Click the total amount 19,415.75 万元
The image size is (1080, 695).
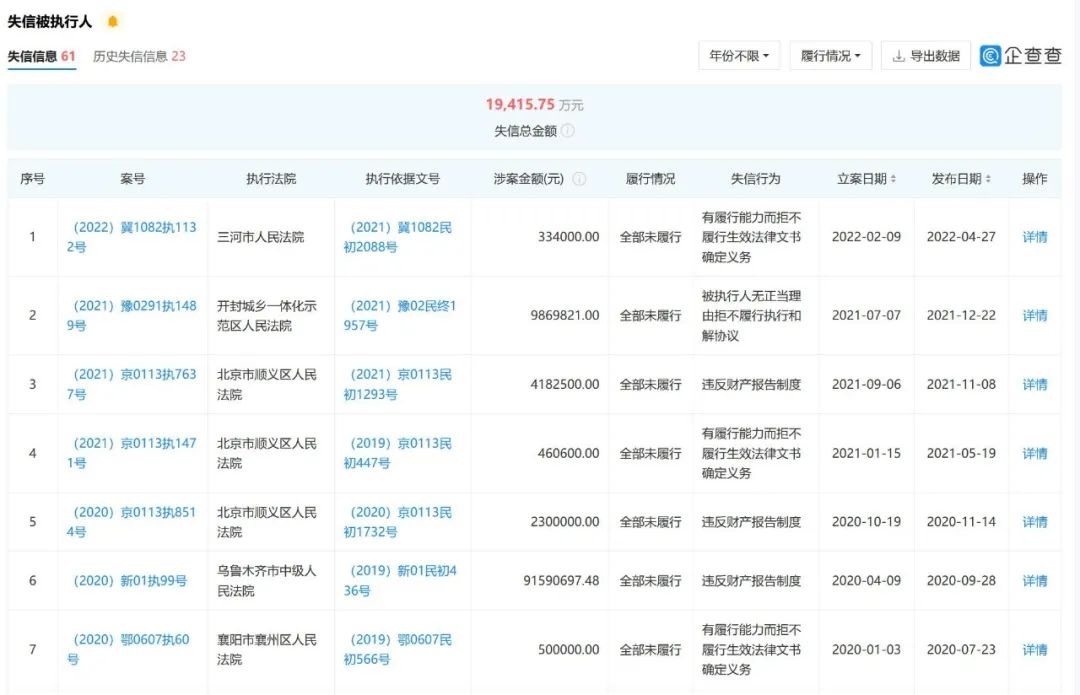point(534,105)
